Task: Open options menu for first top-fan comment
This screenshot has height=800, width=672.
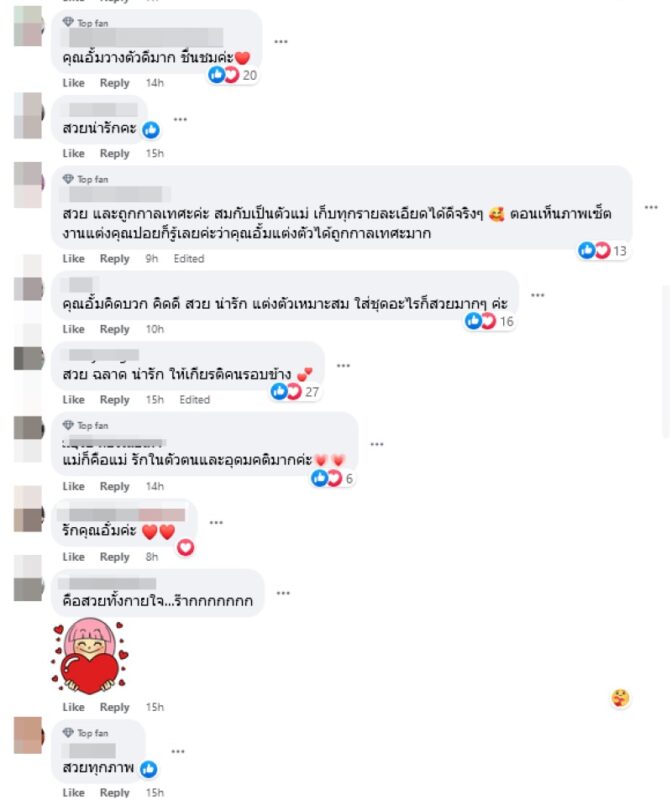Action: pos(281,41)
